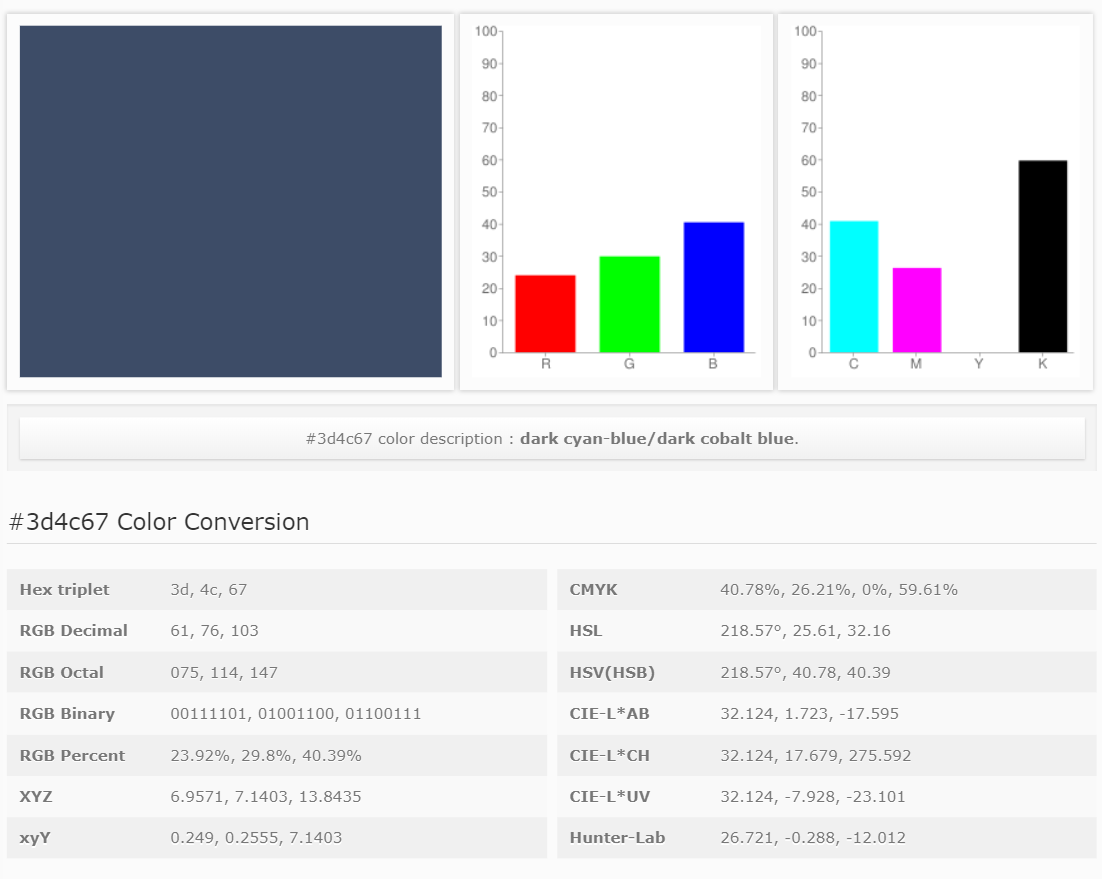Click the RGB Octal row label
This screenshot has width=1102, height=879.
click(x=61, y=673)
